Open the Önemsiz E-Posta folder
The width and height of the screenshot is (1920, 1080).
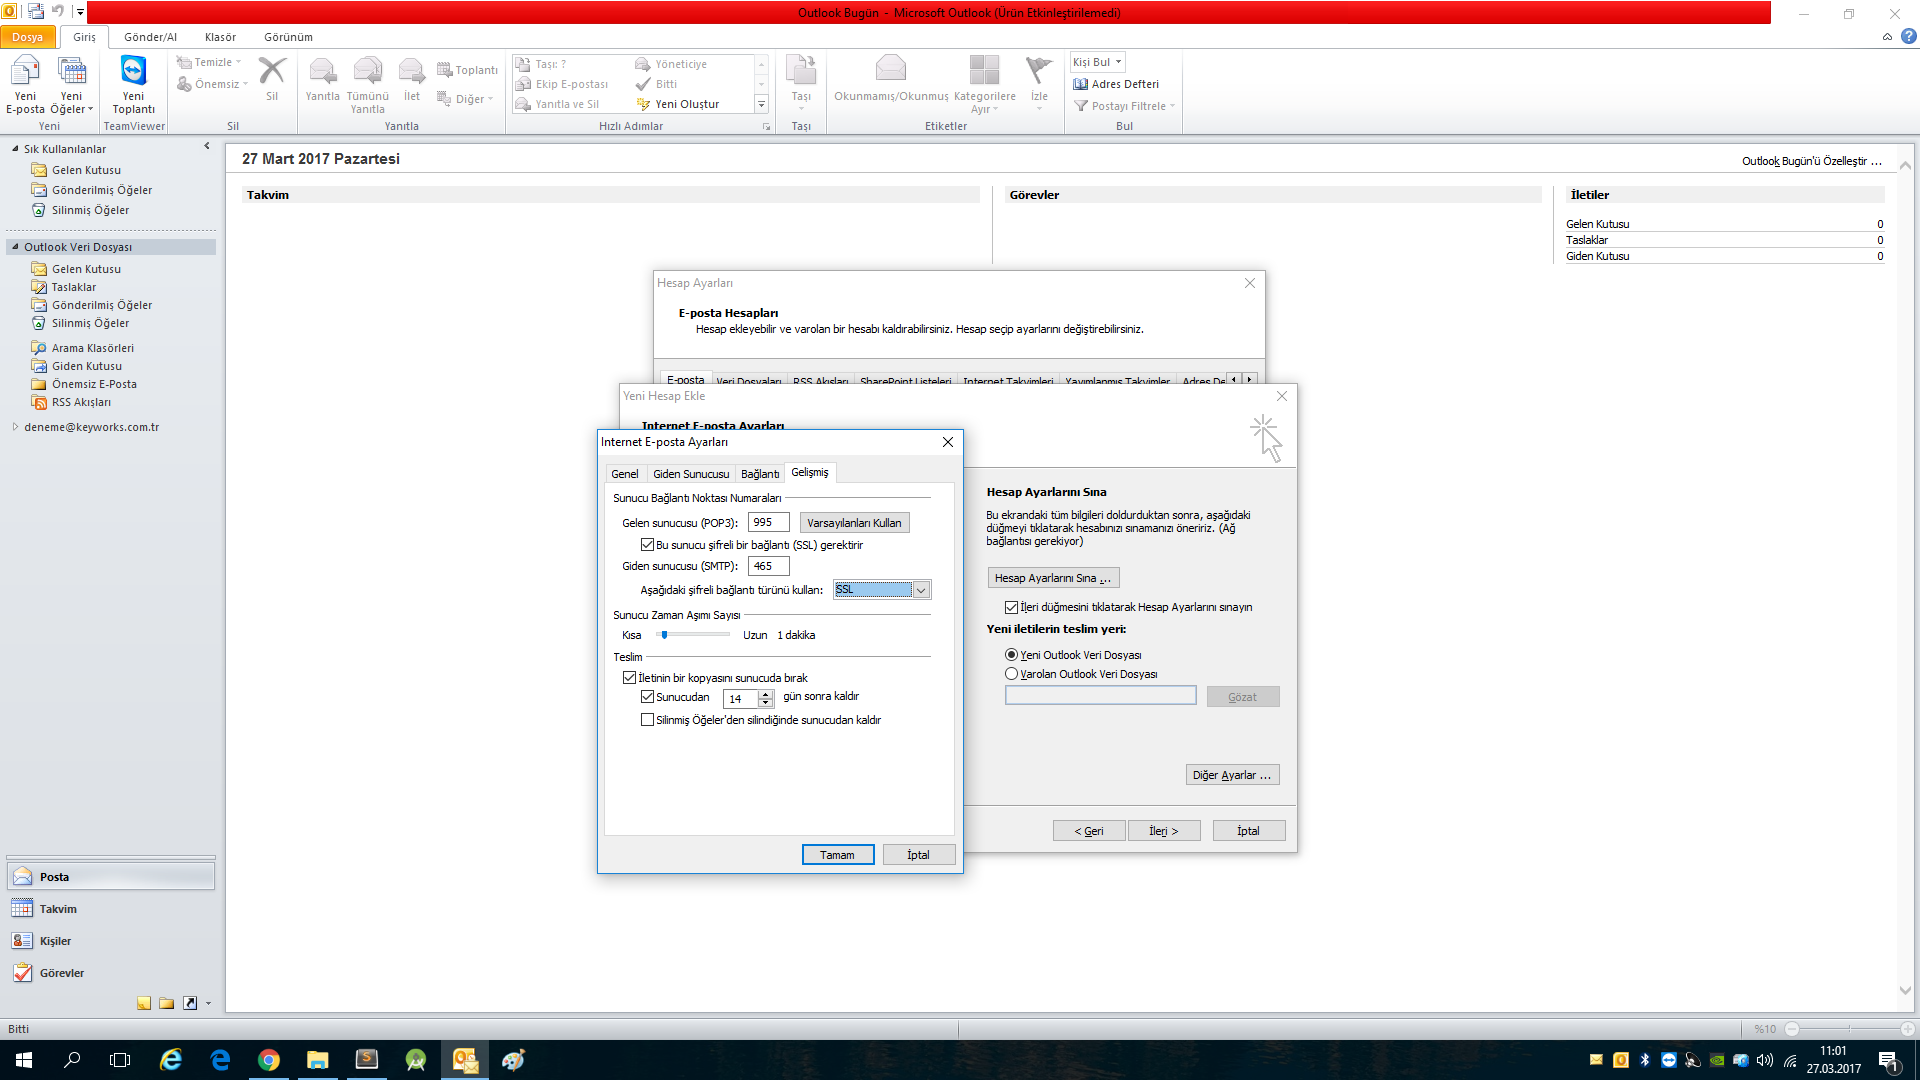pos(94,384)
